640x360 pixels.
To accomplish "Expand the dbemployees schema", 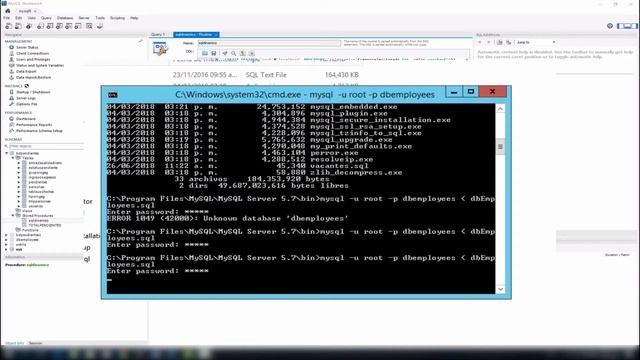I will [7, 240].
